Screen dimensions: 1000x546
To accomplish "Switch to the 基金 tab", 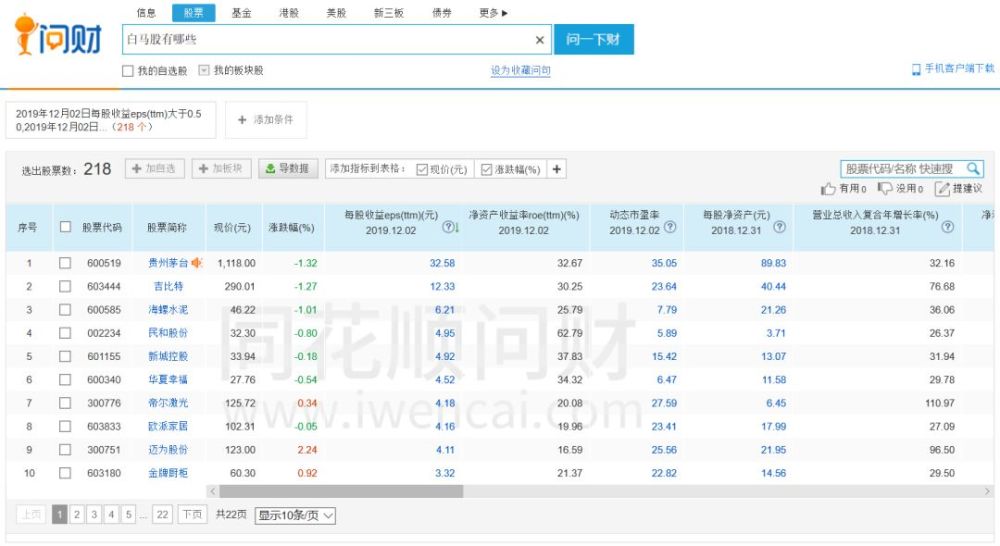I will pos(241,13).
